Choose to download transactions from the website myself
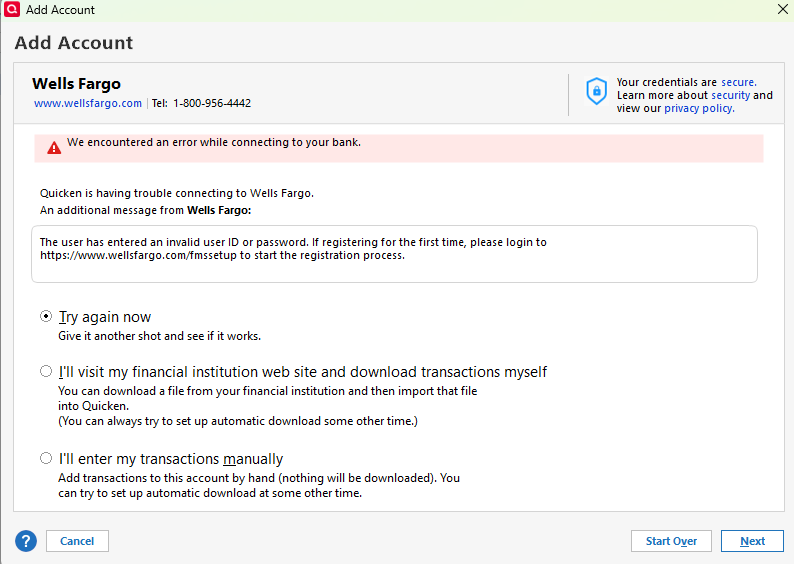 point(46,372)
